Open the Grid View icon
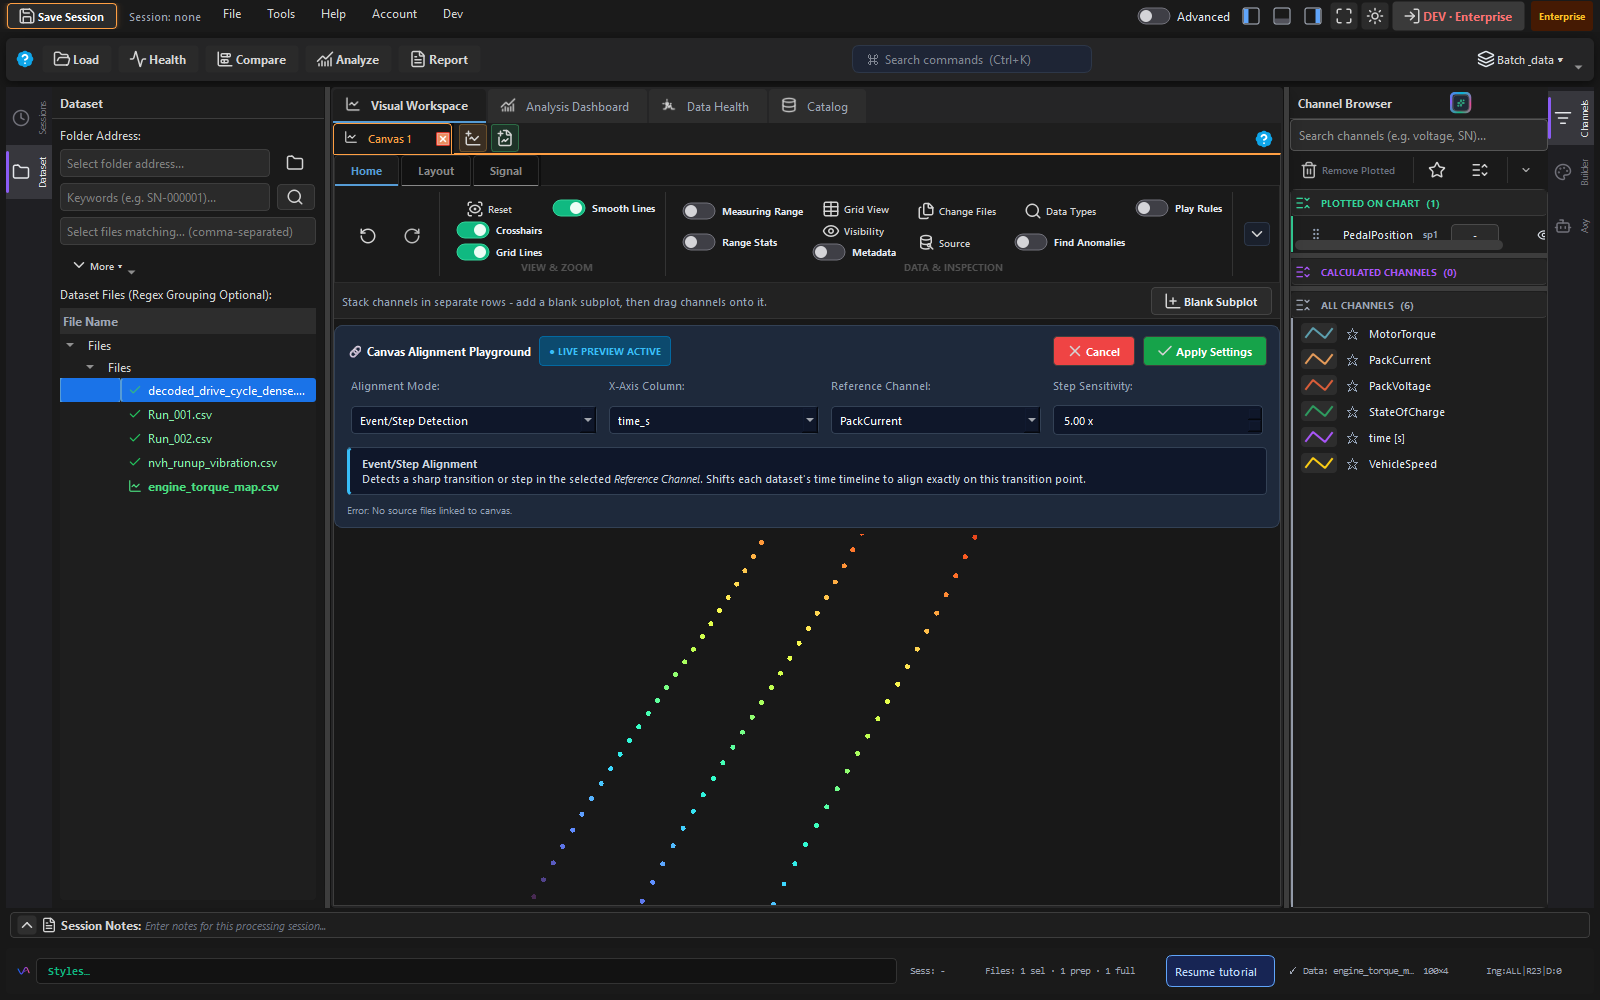This screenshot has height=1000, width=1600. (x=831, y=209)
